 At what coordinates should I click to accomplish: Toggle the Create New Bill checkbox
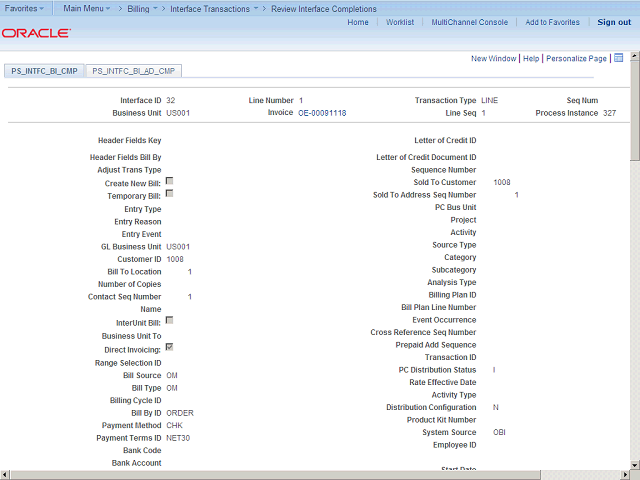click(169, 181)
